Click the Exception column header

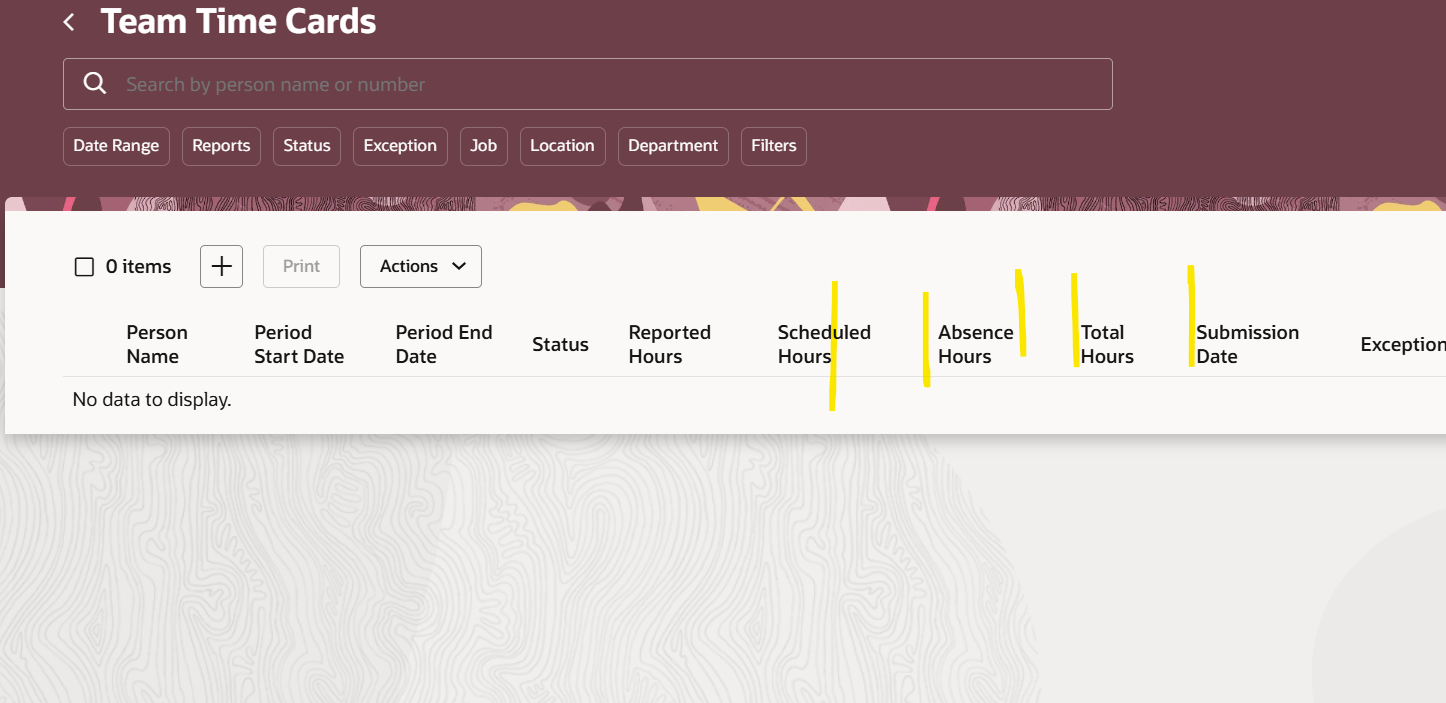1403,344
